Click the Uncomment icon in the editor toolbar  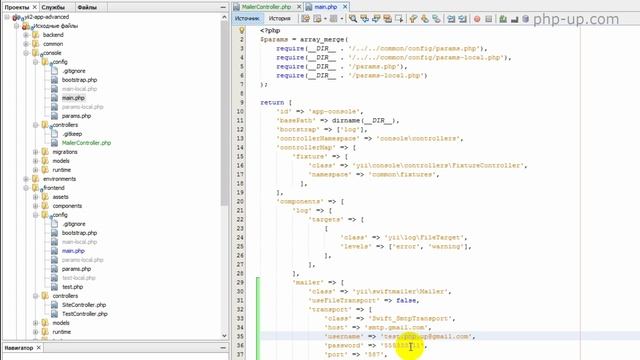point(514,19)
